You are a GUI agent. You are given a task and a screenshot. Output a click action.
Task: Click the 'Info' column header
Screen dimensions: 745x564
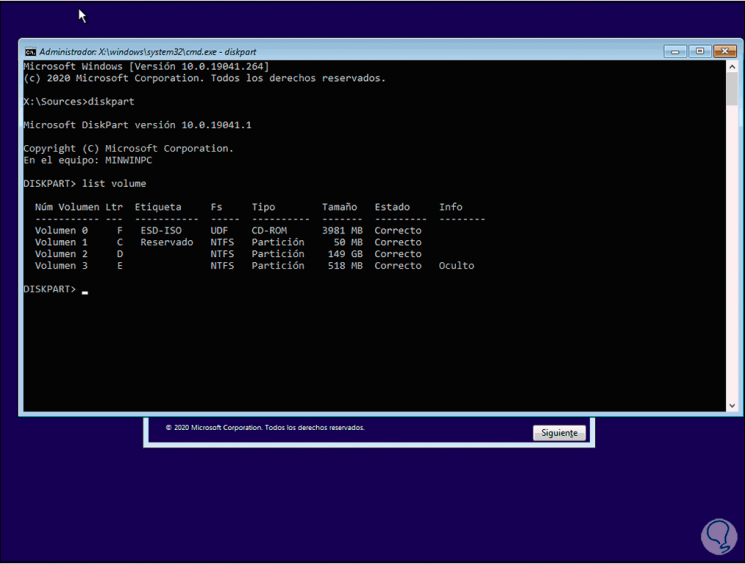[450, 207]
